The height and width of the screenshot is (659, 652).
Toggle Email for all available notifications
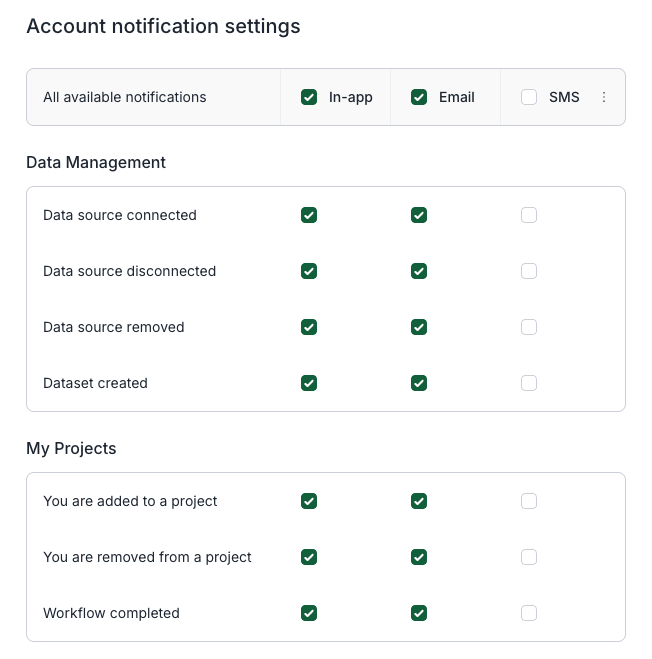click(x=419, y=97)
